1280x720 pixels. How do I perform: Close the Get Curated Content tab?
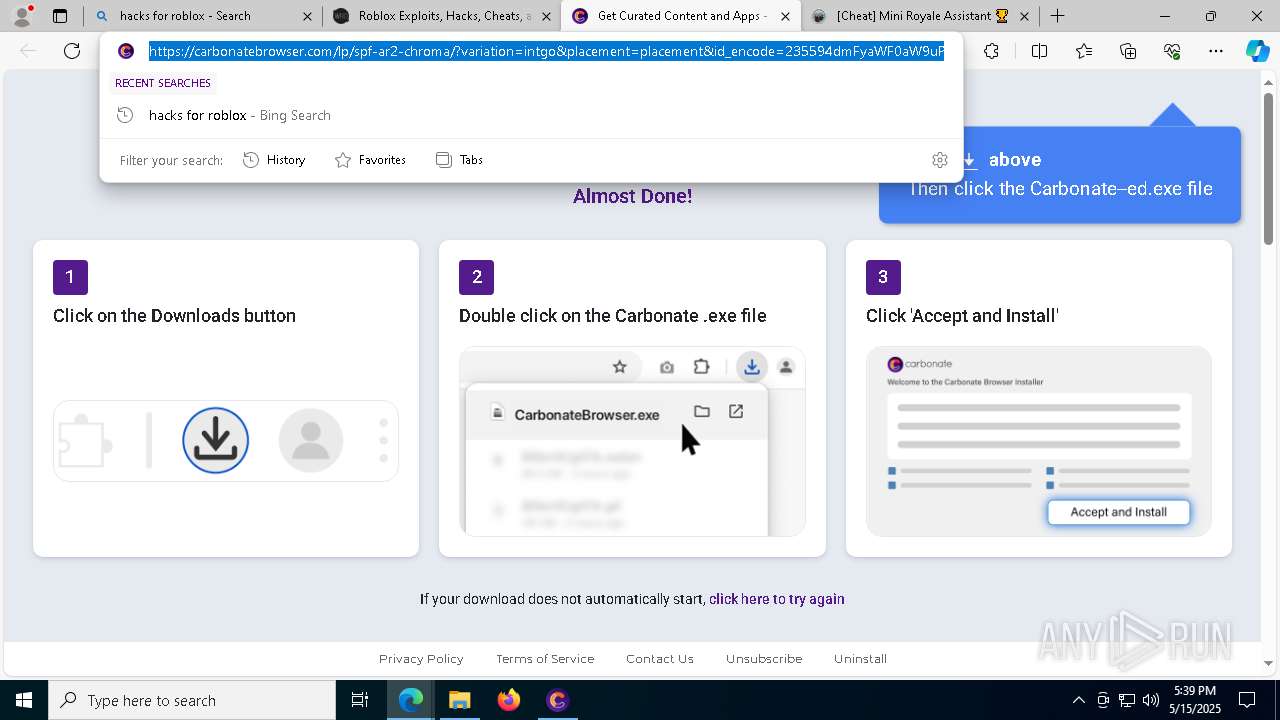[x=785, y=16]
